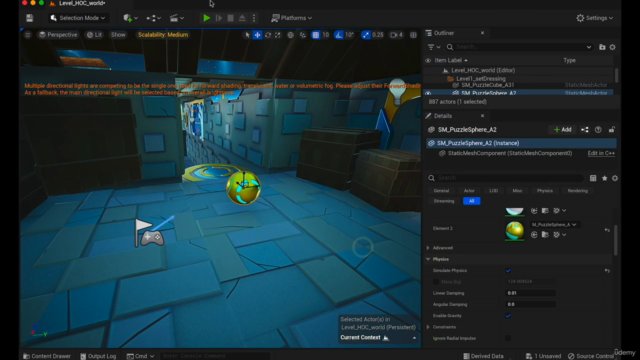Viewport: 640px width, 360px height.
Task: Switch to the Outliner tab
Action: [444, 33]
